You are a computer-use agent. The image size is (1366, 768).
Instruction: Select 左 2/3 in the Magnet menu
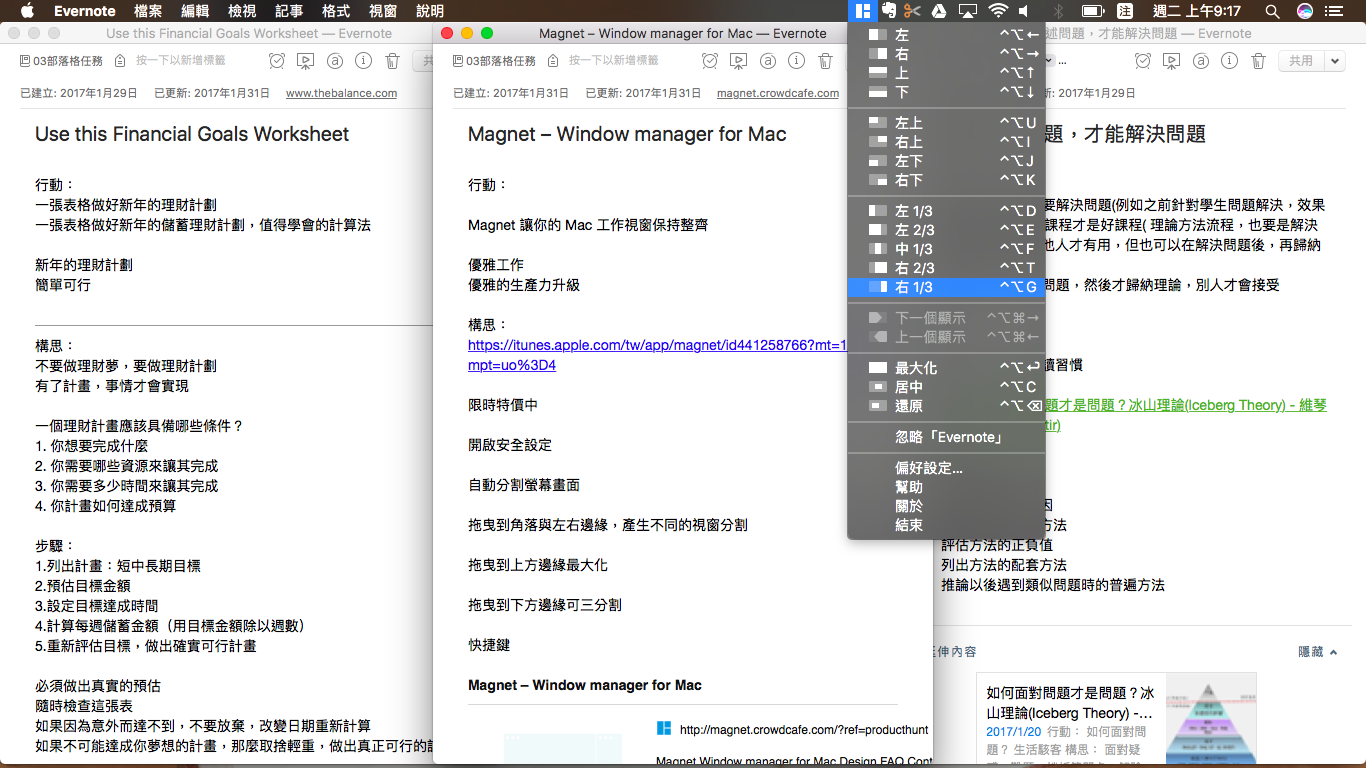[946, 230]
